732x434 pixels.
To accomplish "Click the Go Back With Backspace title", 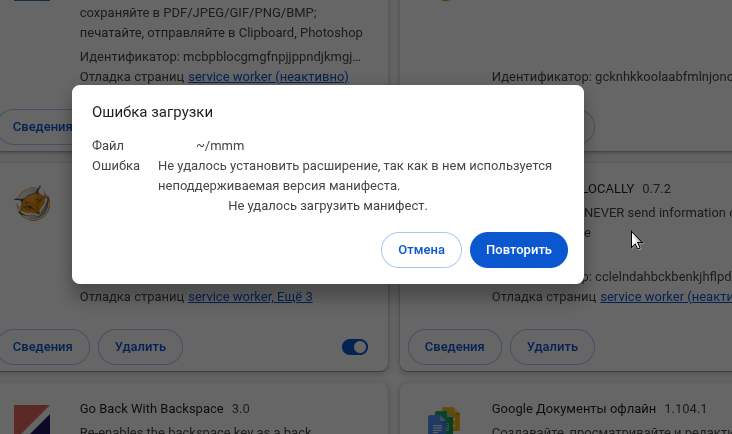I will 152,409.
